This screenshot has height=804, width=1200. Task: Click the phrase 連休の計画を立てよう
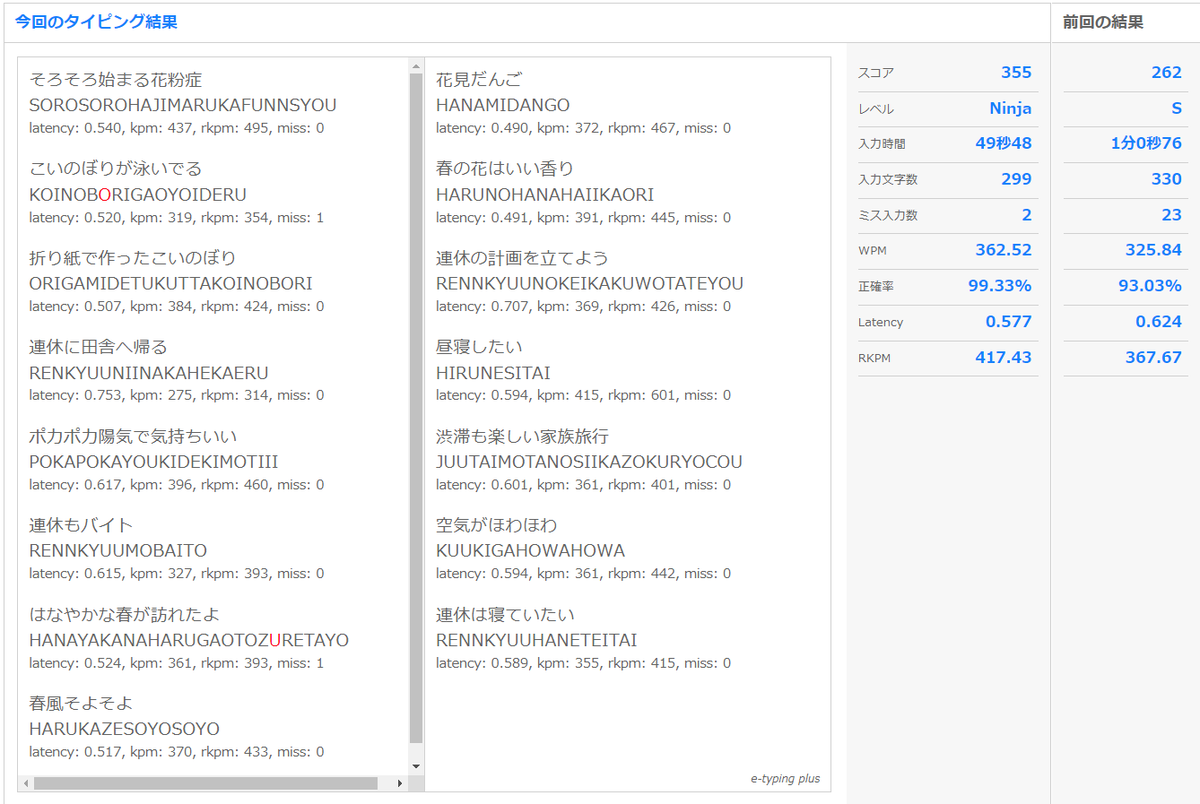tap(522, 257)
